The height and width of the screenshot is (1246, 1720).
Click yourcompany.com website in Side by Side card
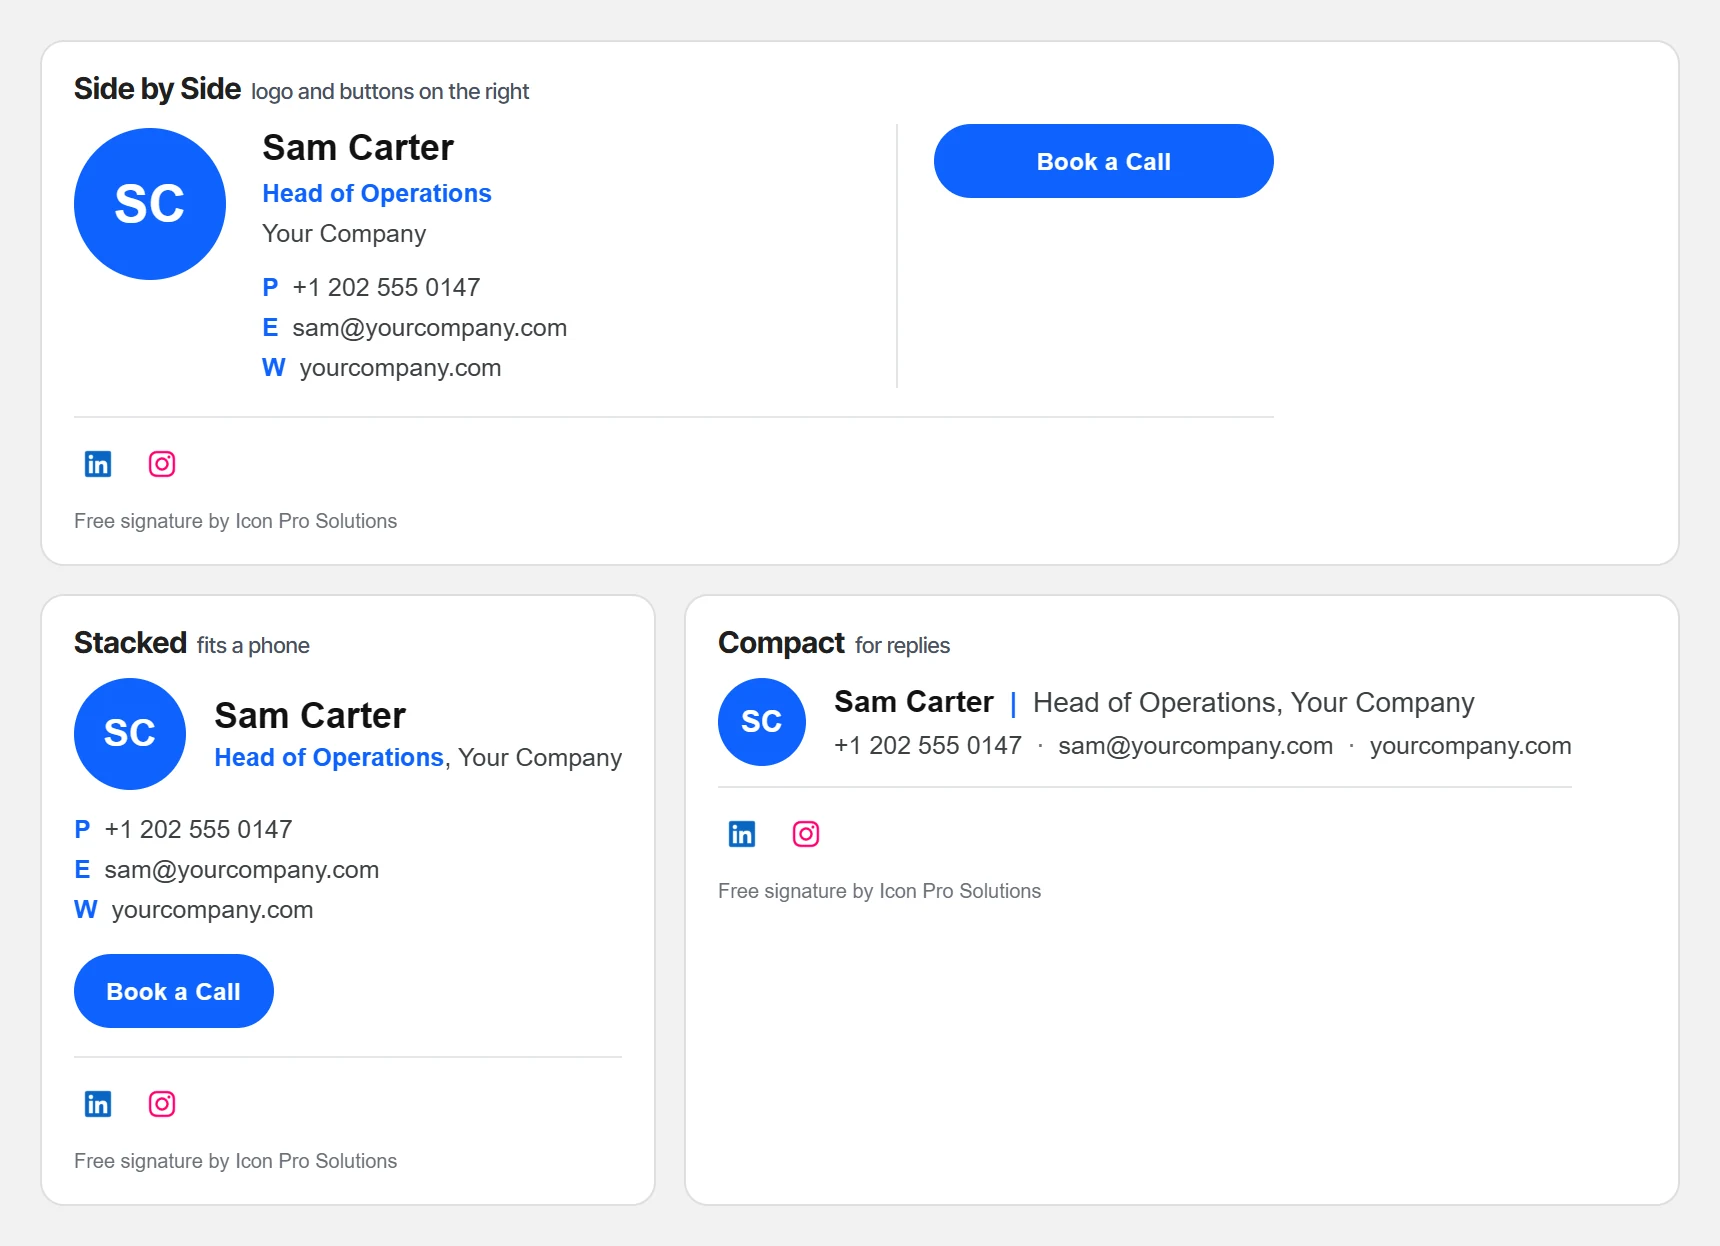(400, 368)
